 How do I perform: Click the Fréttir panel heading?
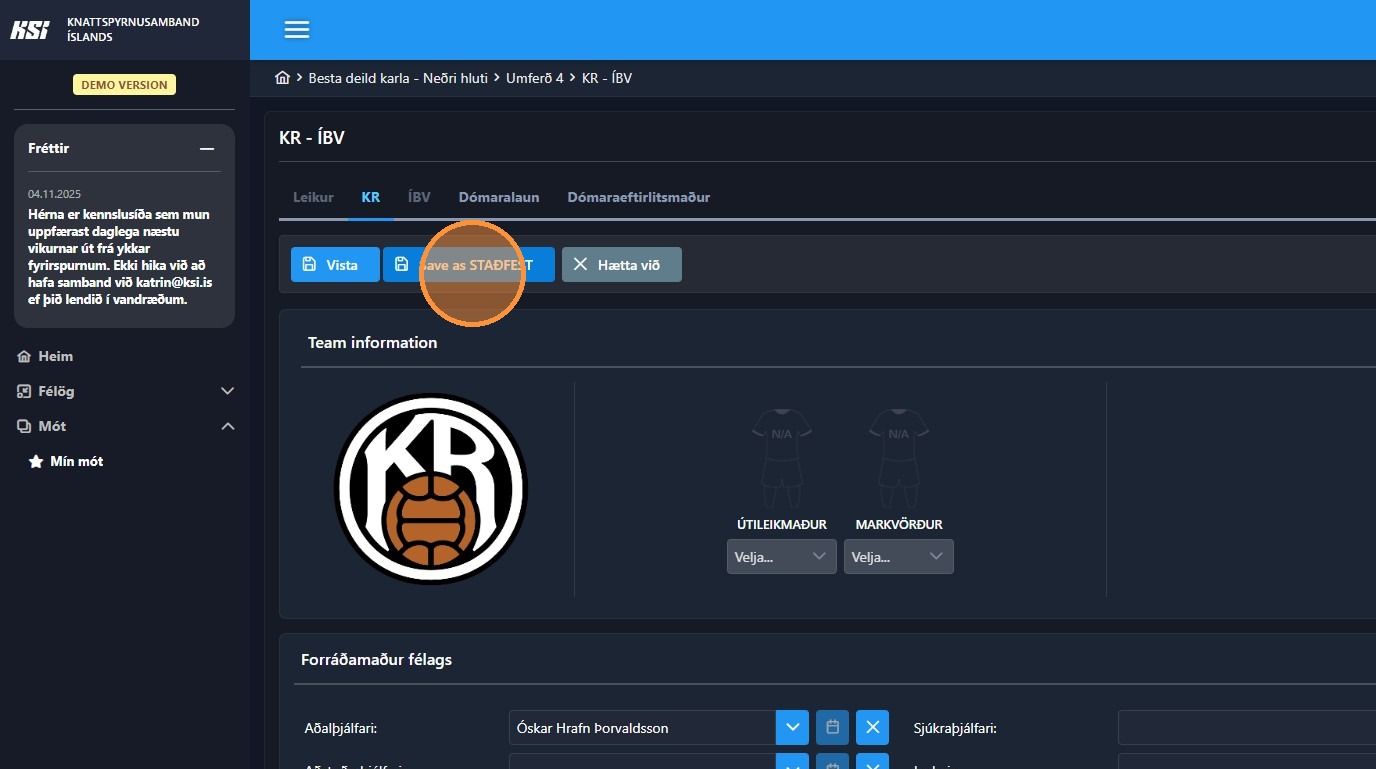(x=48, y=148)
